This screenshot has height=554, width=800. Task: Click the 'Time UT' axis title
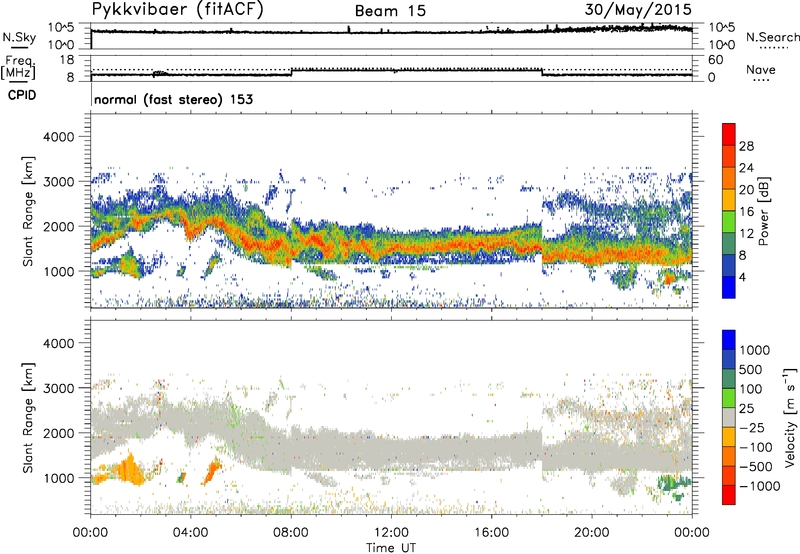391,548
